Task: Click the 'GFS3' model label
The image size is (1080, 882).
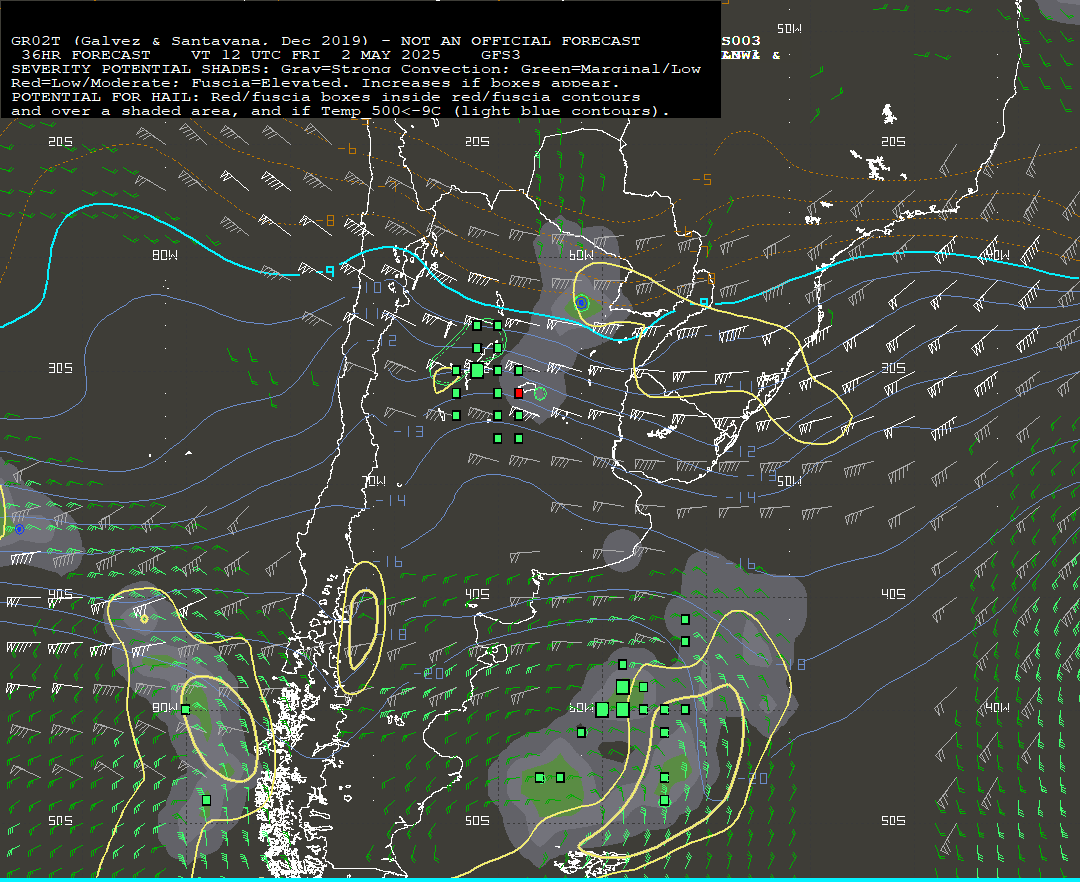Action: coord(501,54)
